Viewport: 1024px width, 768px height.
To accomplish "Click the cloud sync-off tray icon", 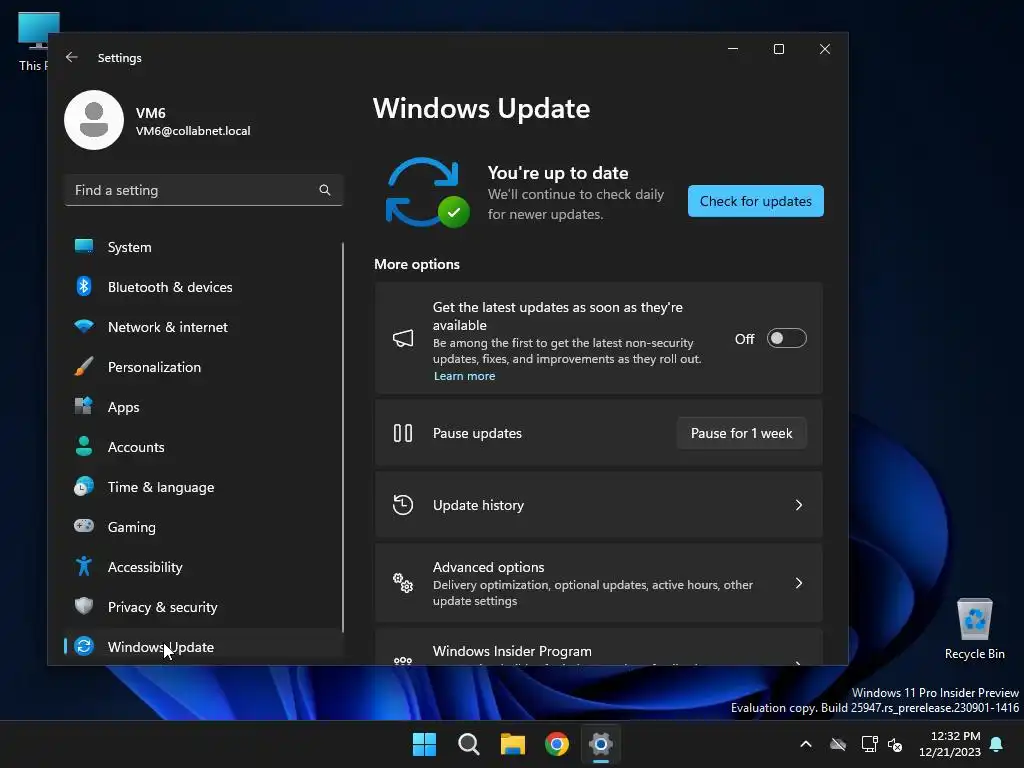I will pos(838,744).
